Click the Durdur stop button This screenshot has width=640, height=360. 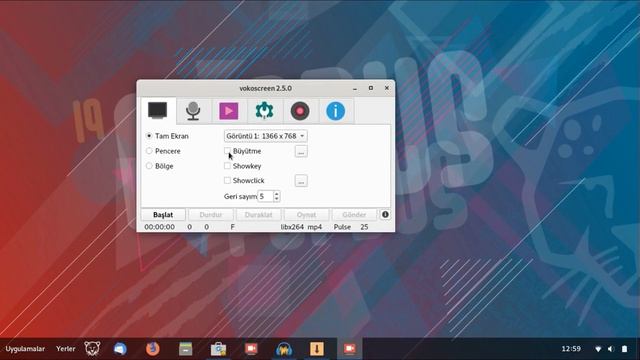(x=211, y=215)
